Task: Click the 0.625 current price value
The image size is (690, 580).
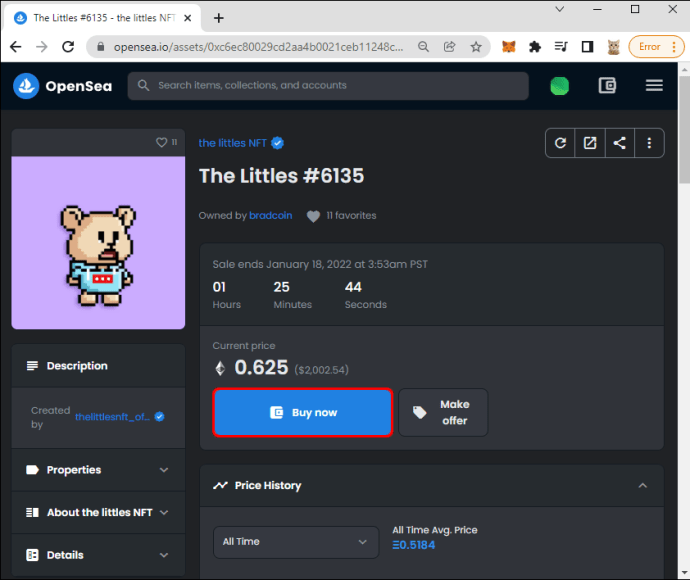Action: tap(261, 367)
